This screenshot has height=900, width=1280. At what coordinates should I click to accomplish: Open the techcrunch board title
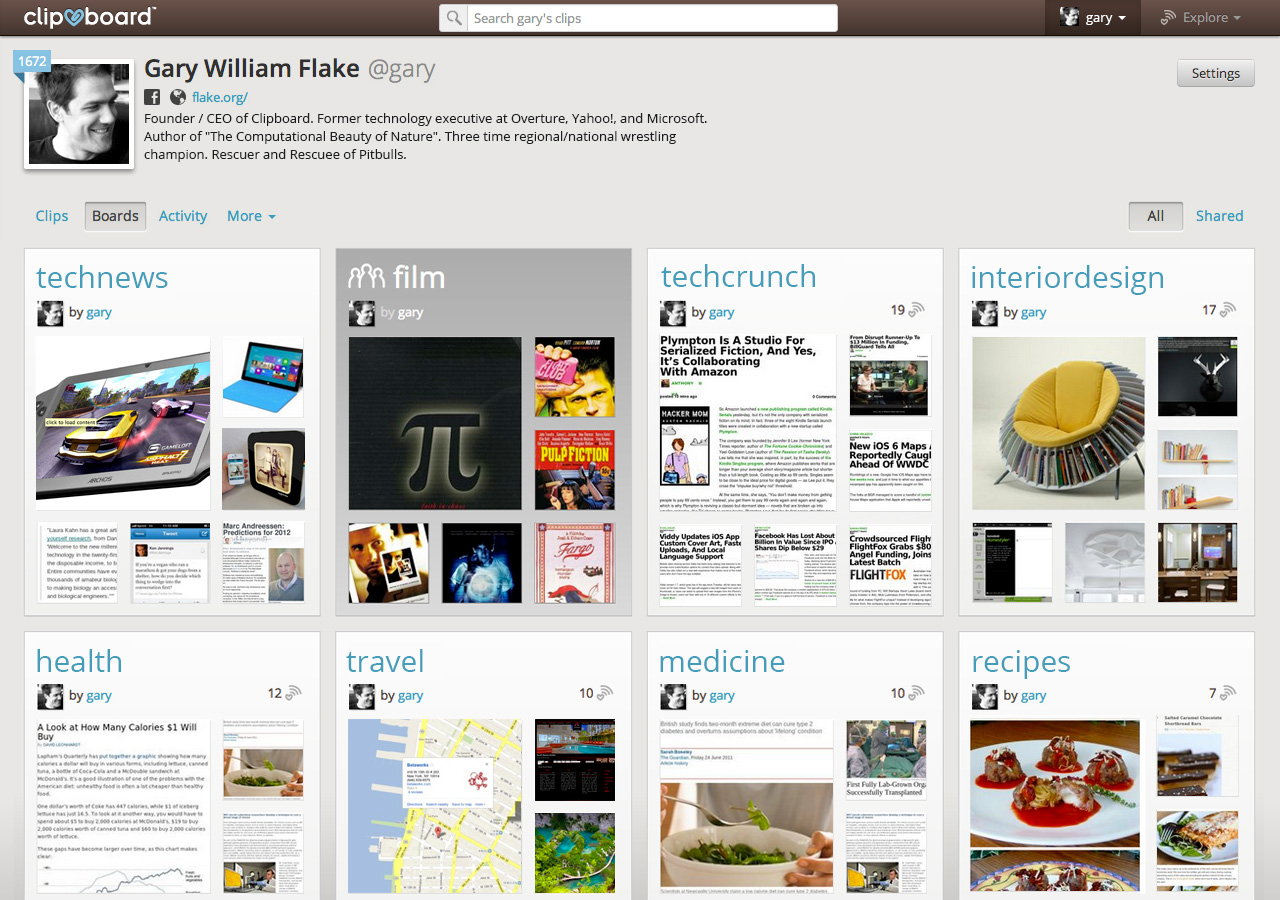(x=739, y=277)
